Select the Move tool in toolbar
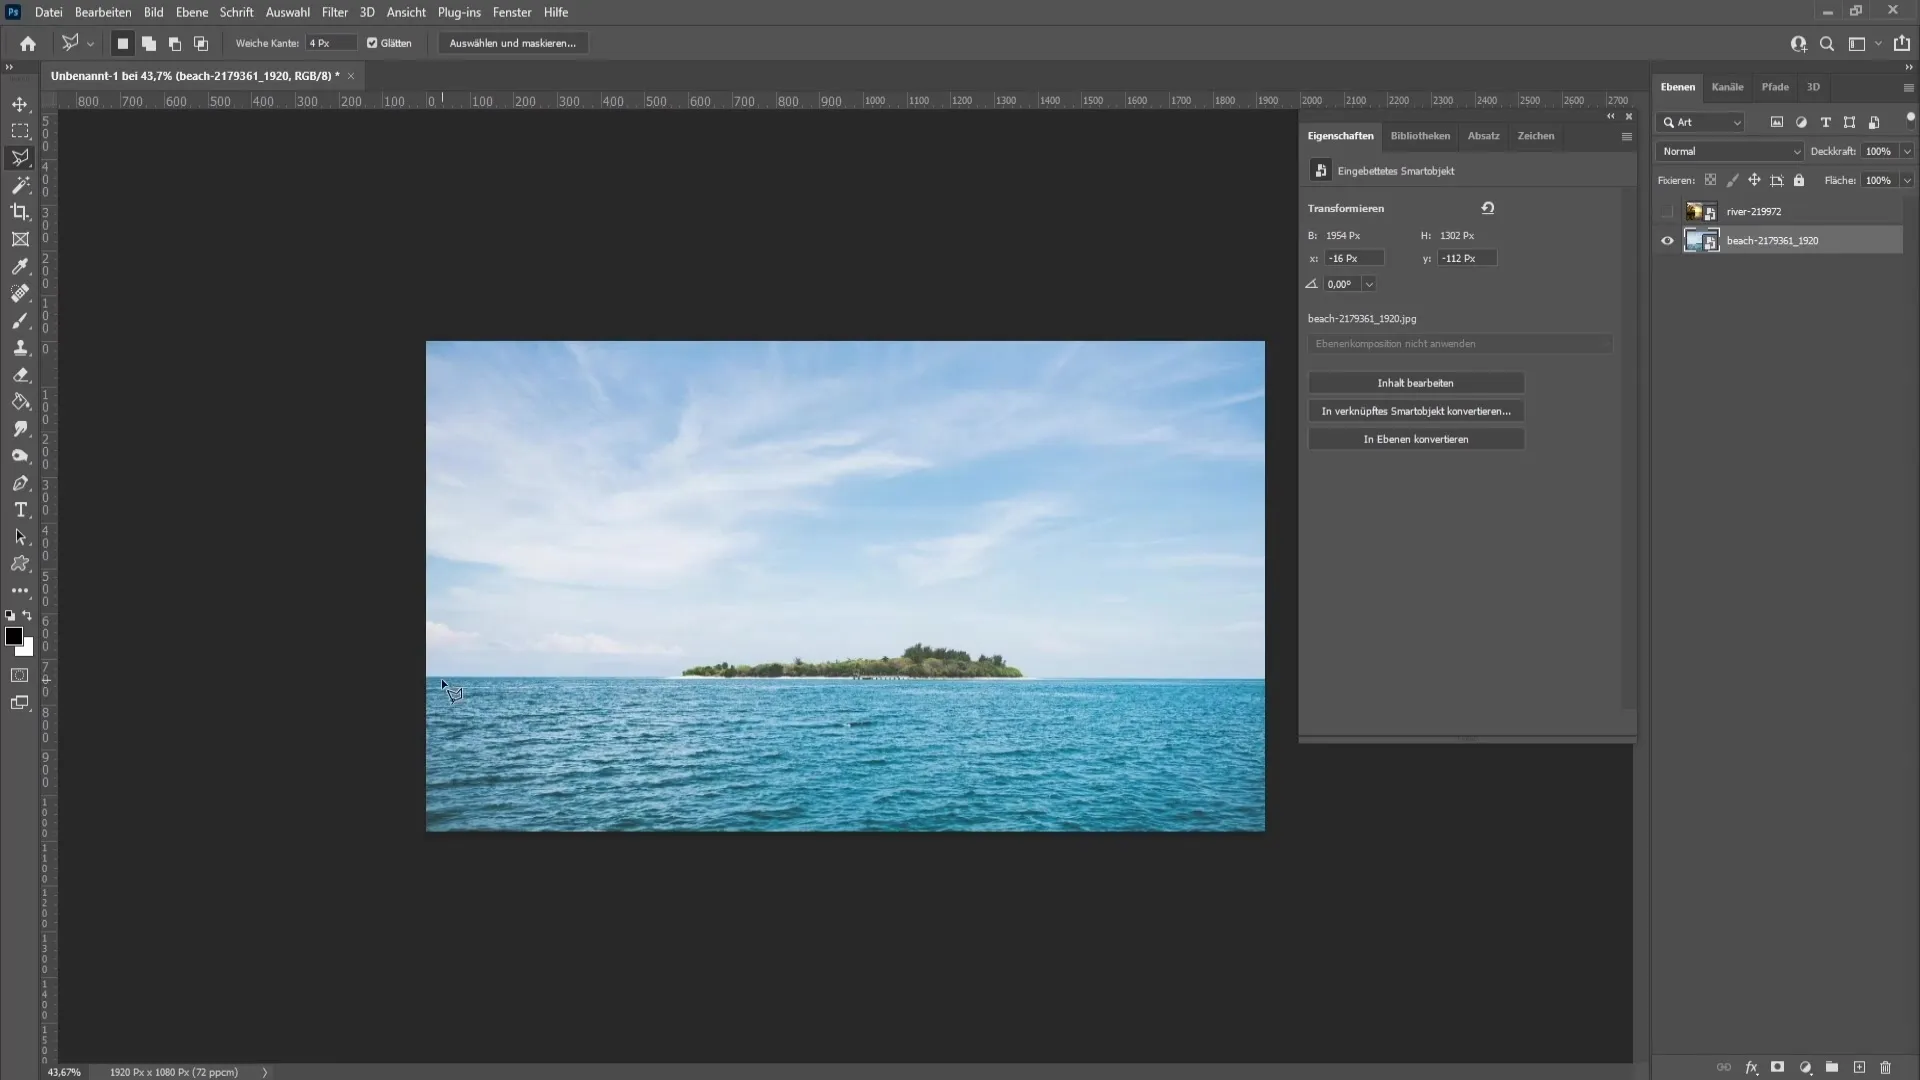 [x=20, y=103]
